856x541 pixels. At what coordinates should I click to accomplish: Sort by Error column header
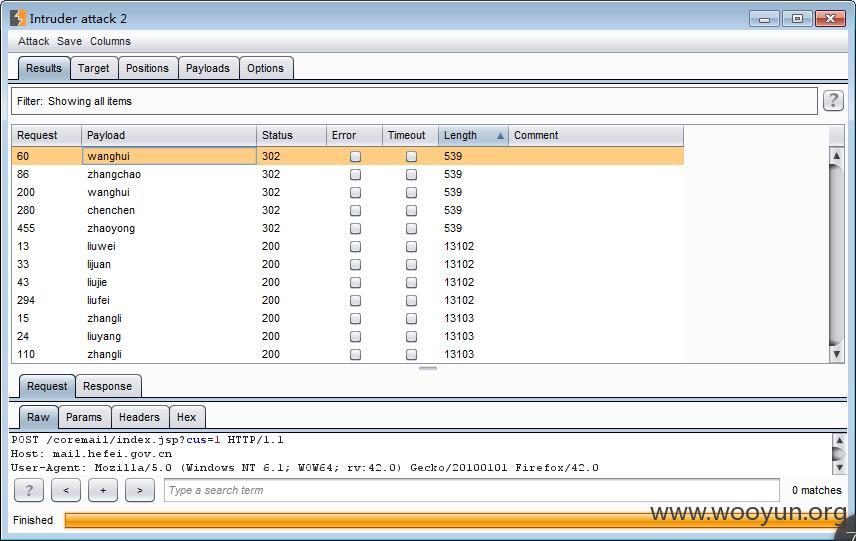coord(354,135)
